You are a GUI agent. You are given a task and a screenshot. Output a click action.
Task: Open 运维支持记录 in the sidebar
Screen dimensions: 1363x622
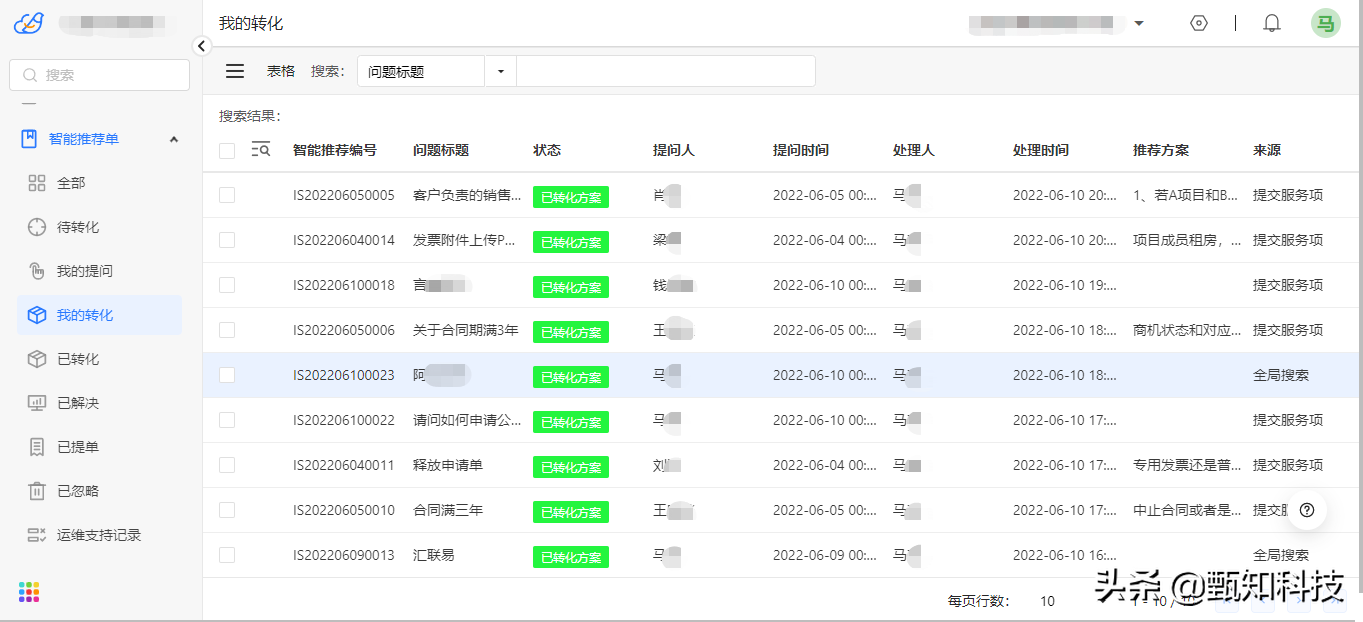[99, 535]
